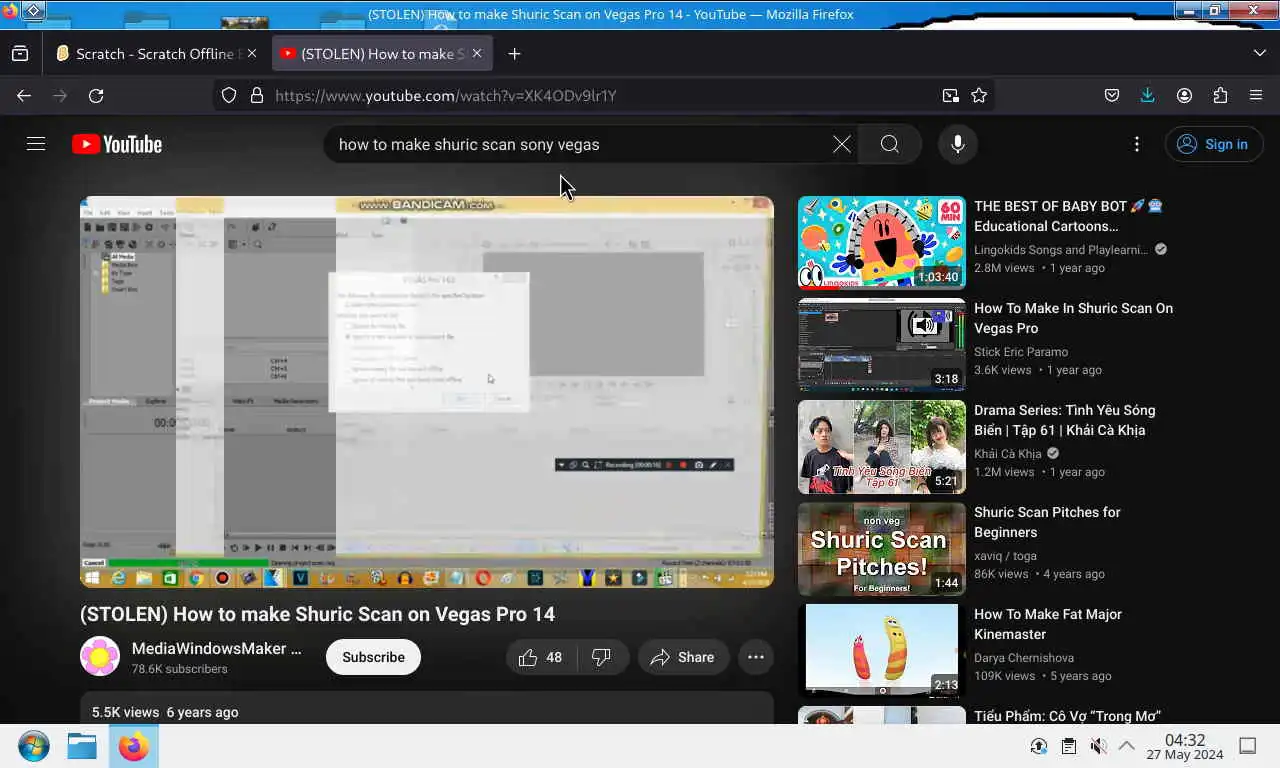Viewport: 1280px width, 768px height.
Task: Reload the current page
Action: (96, 95)
